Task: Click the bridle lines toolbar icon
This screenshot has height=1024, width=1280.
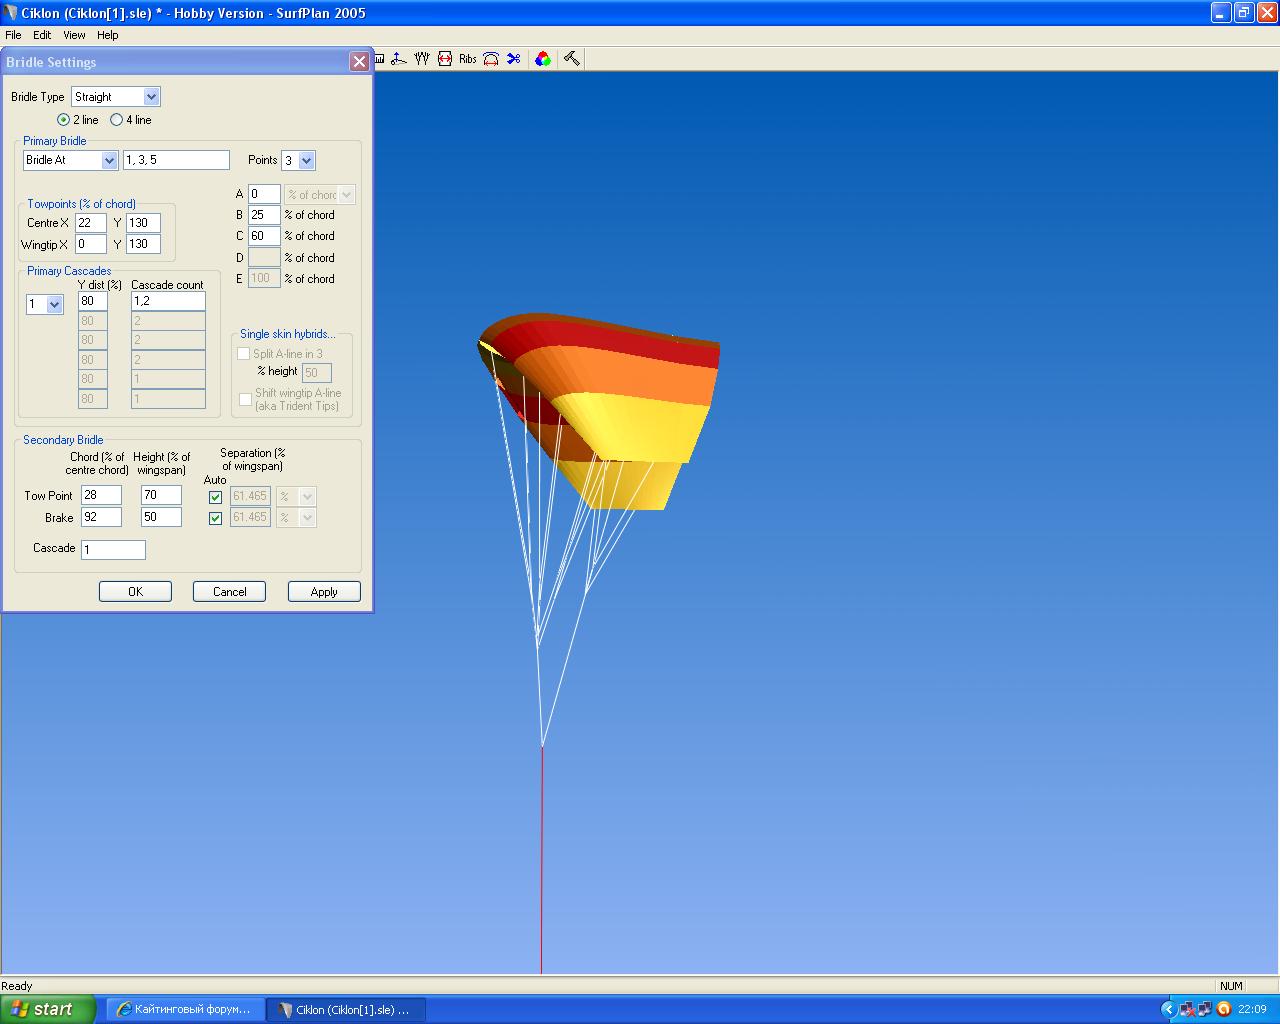Action: (x=422, y=59)
